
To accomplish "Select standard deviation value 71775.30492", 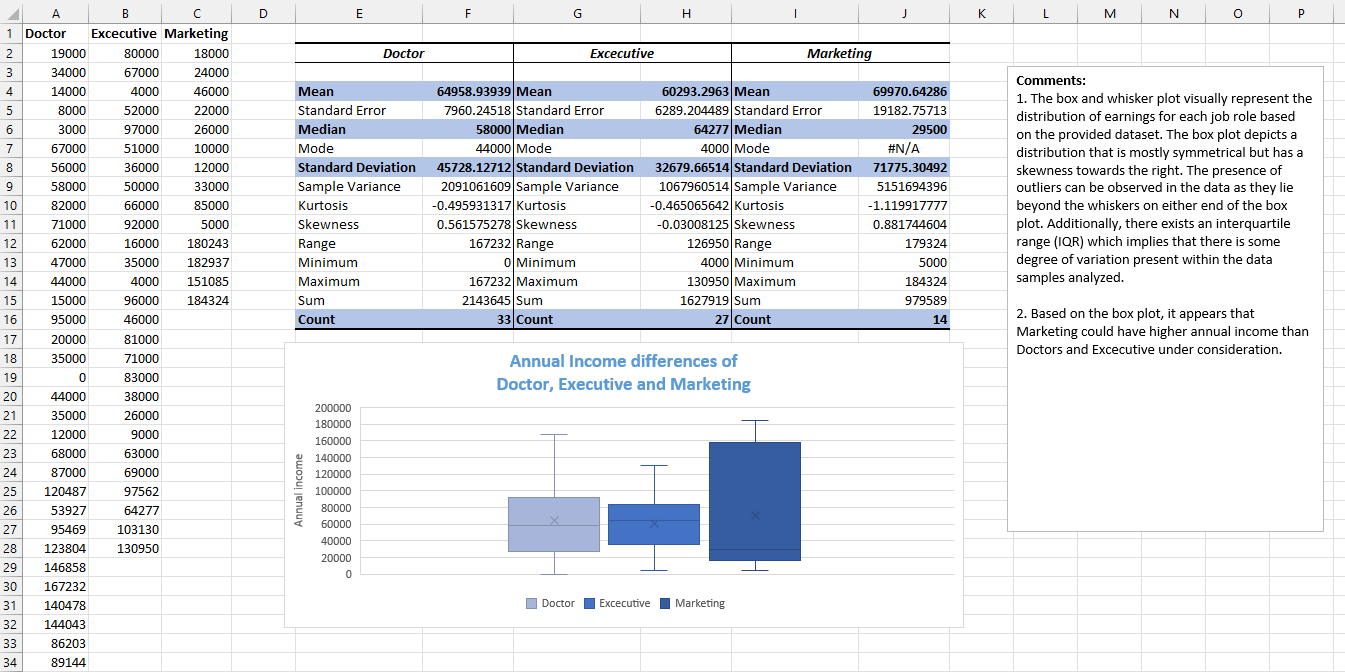I will [904, 167].
